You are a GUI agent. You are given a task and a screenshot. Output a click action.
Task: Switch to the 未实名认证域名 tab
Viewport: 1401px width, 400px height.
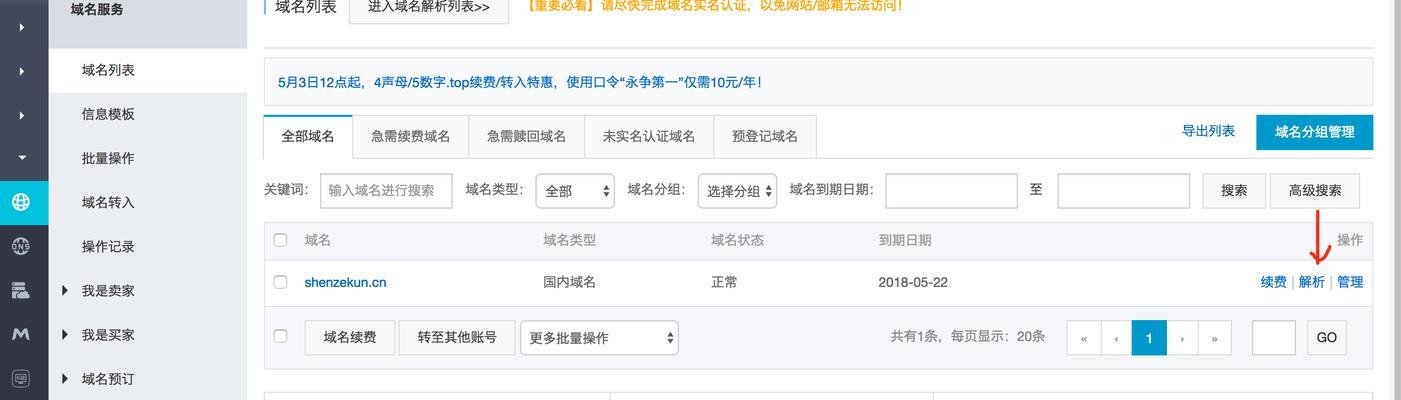(x=648, y=136)
